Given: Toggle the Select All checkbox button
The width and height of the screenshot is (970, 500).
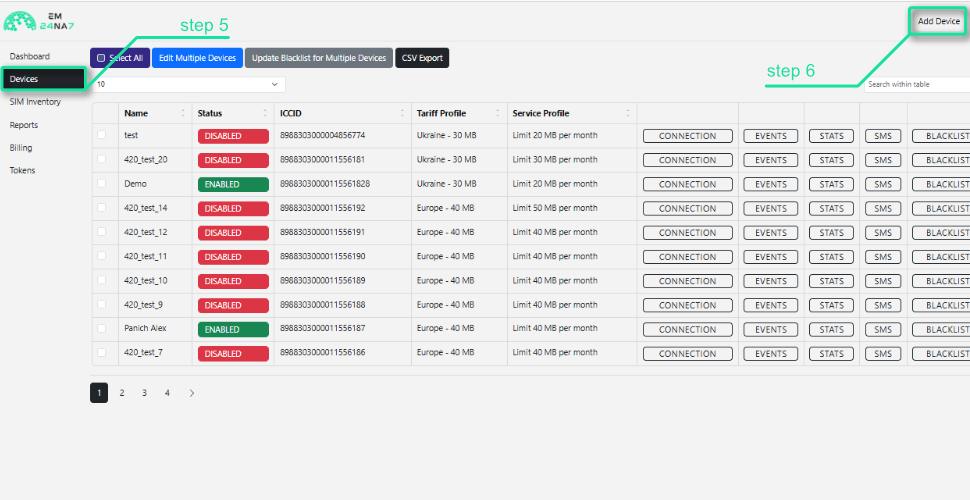Looking at the screenshot, I should click(120, 58).
